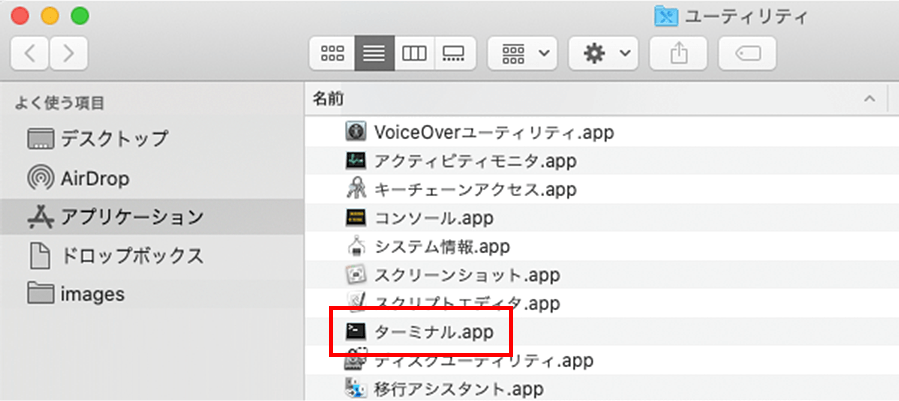Click the よく使う項目 sidebar heading
This screenshot has width=899, height=401.
pos(59,103)
